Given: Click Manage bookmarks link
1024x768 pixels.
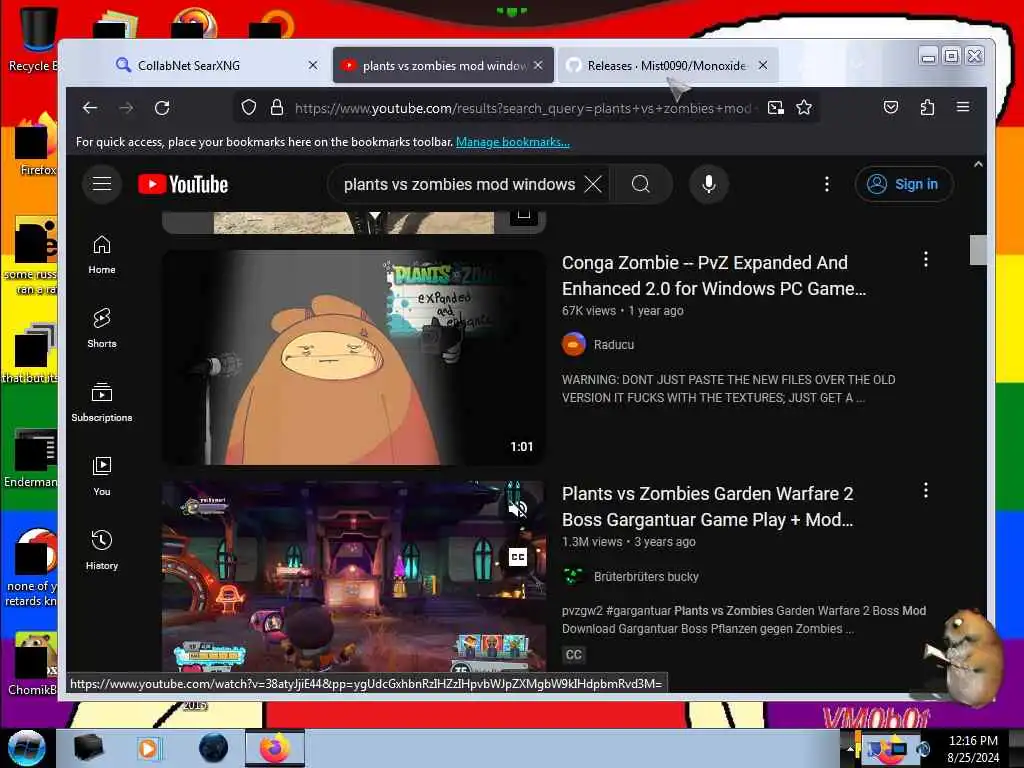Looking at the screenshot, I should point(513,142).
